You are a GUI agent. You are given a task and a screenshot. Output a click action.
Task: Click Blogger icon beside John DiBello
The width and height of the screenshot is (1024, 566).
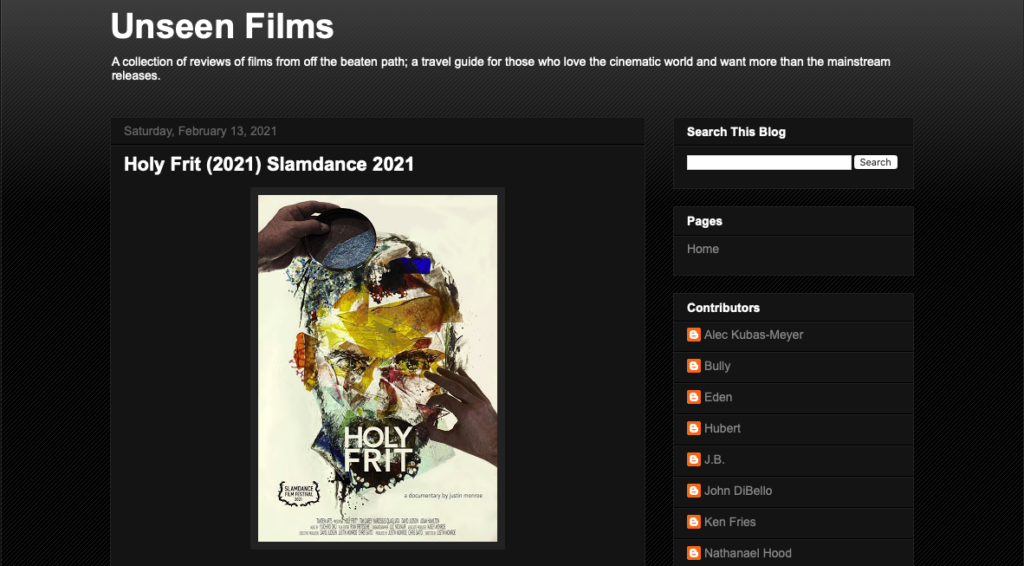tap(694, 491)
